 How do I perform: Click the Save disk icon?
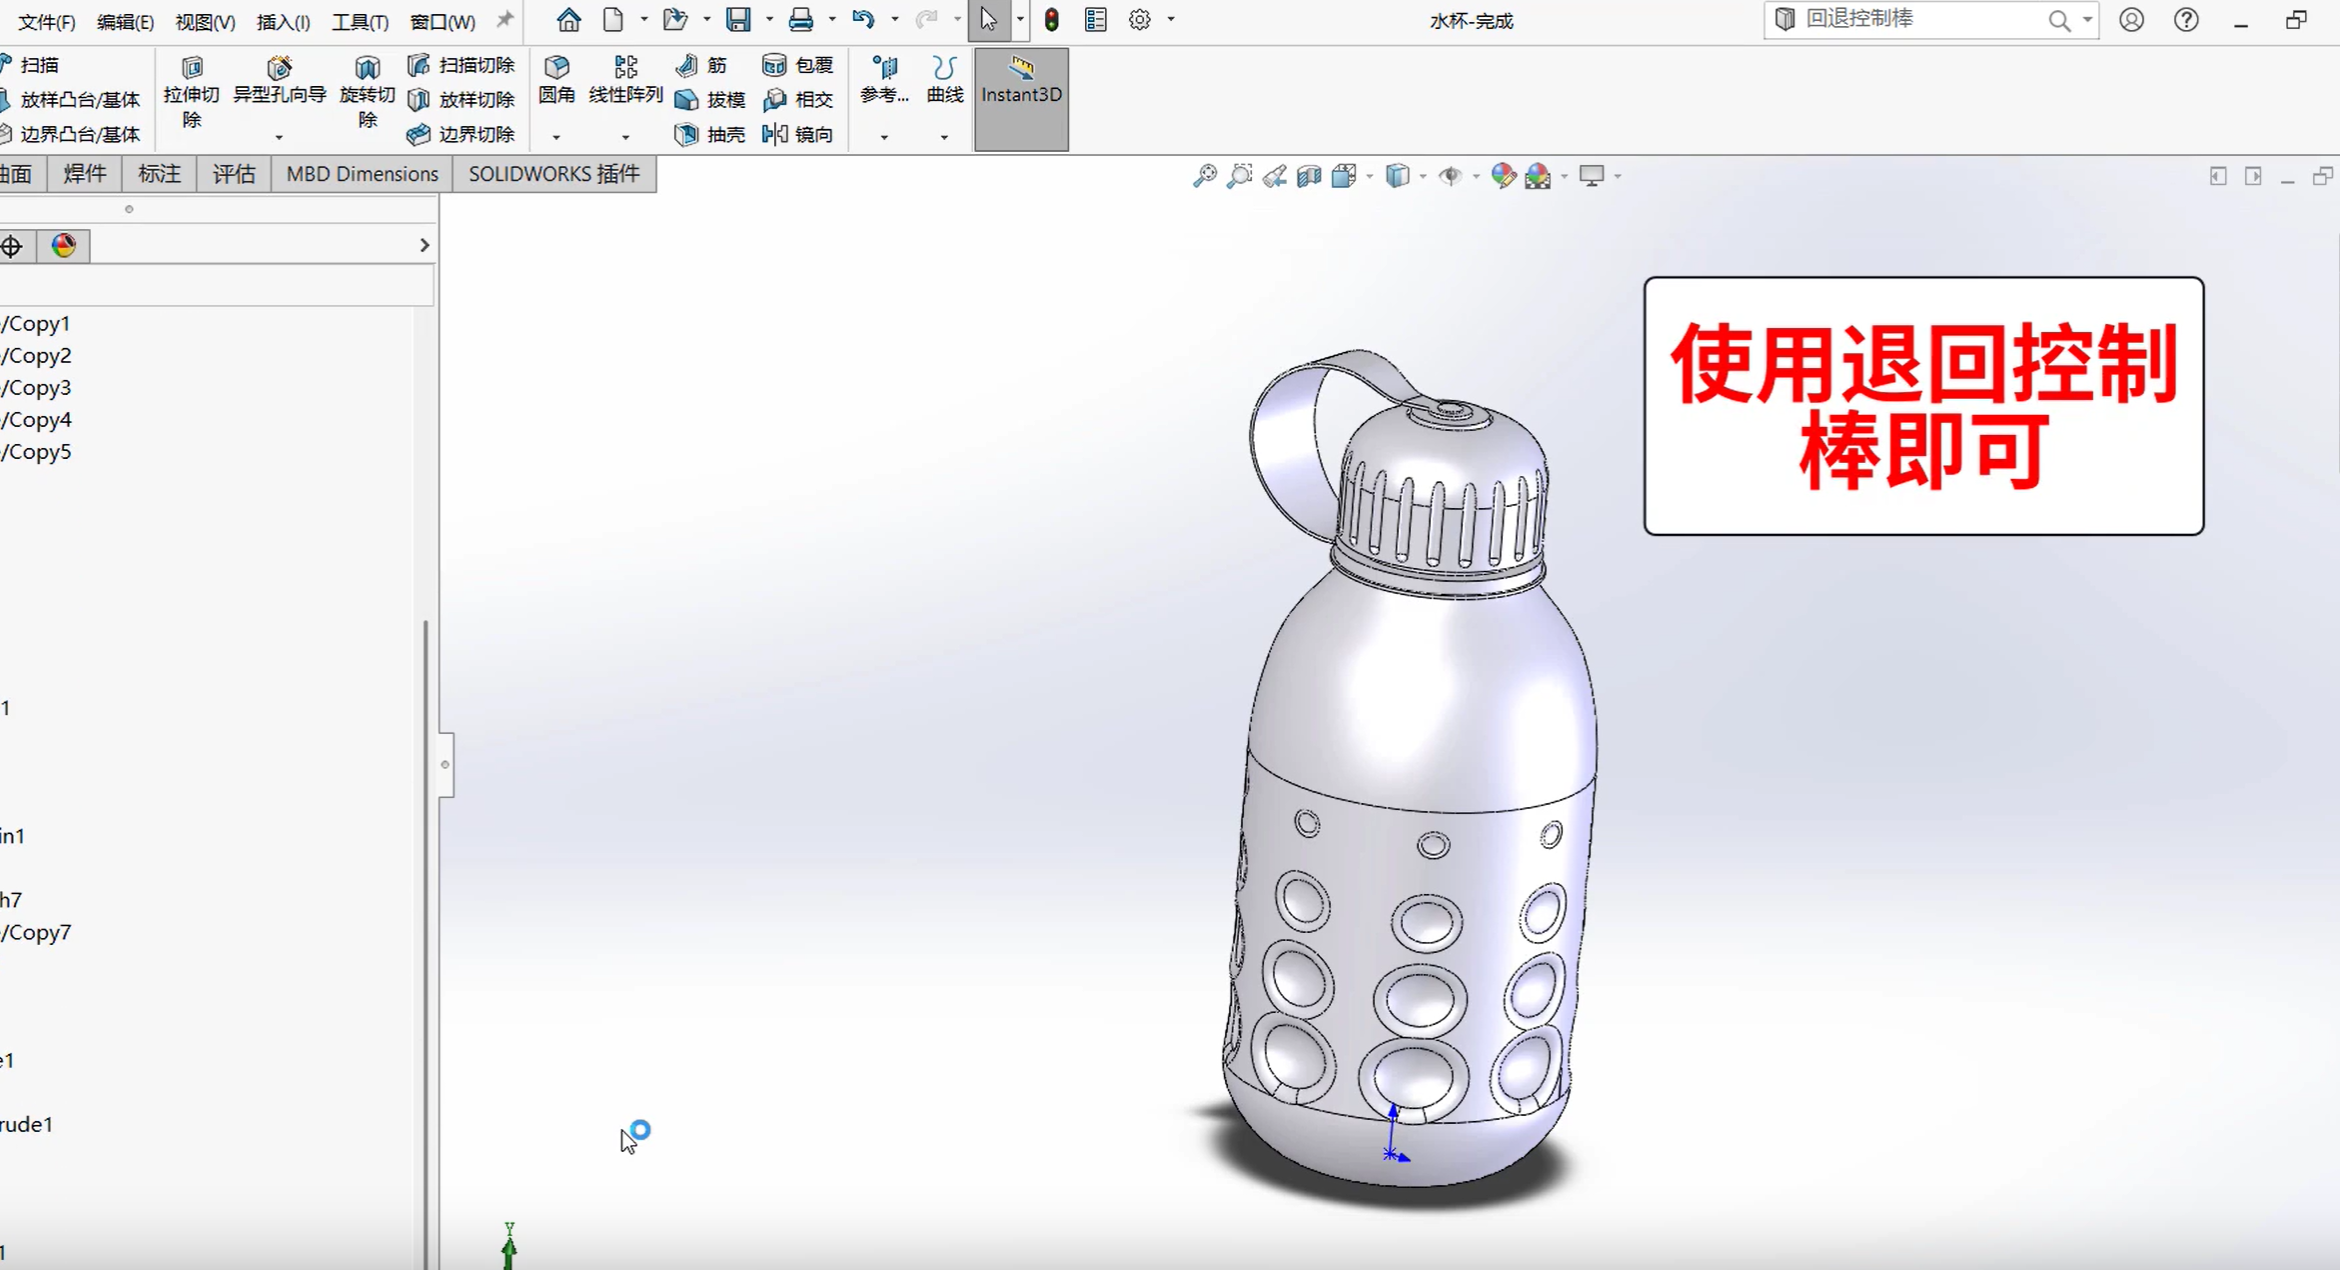738,20
